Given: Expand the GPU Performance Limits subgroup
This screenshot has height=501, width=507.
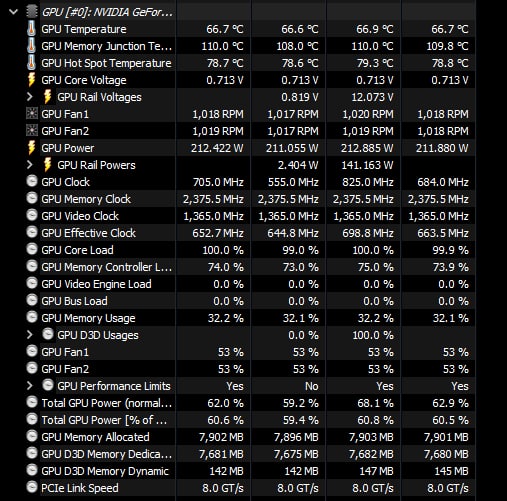Looking at the screenshot, I should point(30,386).
